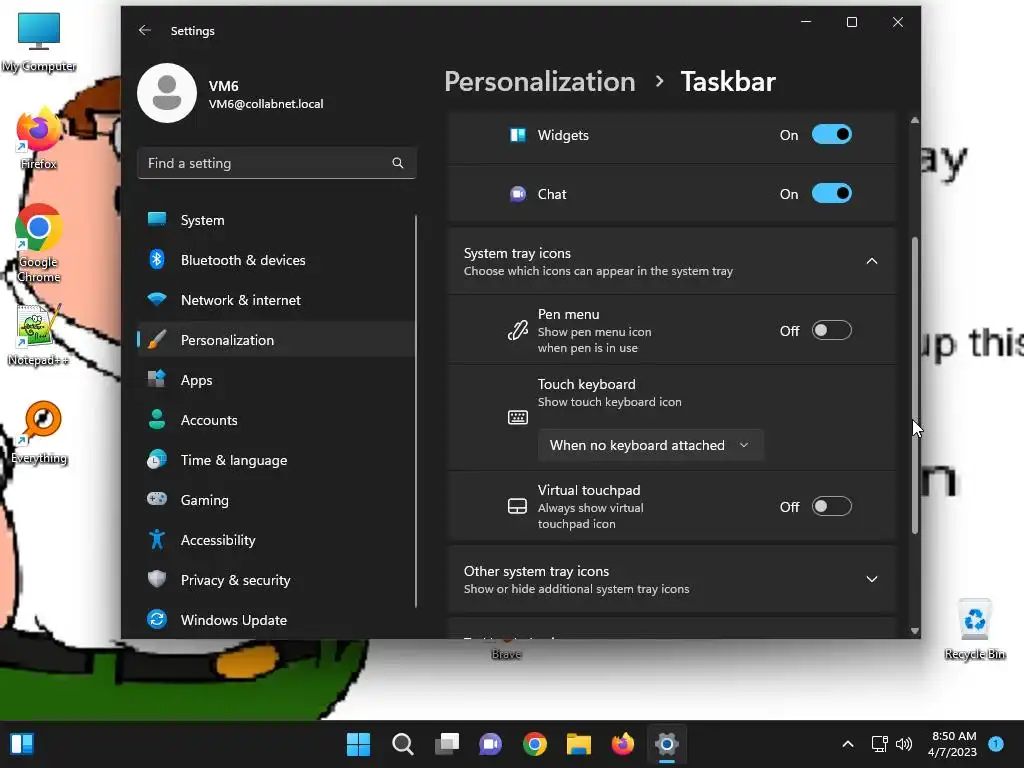Open Network & internet category
The height and width of the screenshot is (768, 1024).
pos(276,300)
